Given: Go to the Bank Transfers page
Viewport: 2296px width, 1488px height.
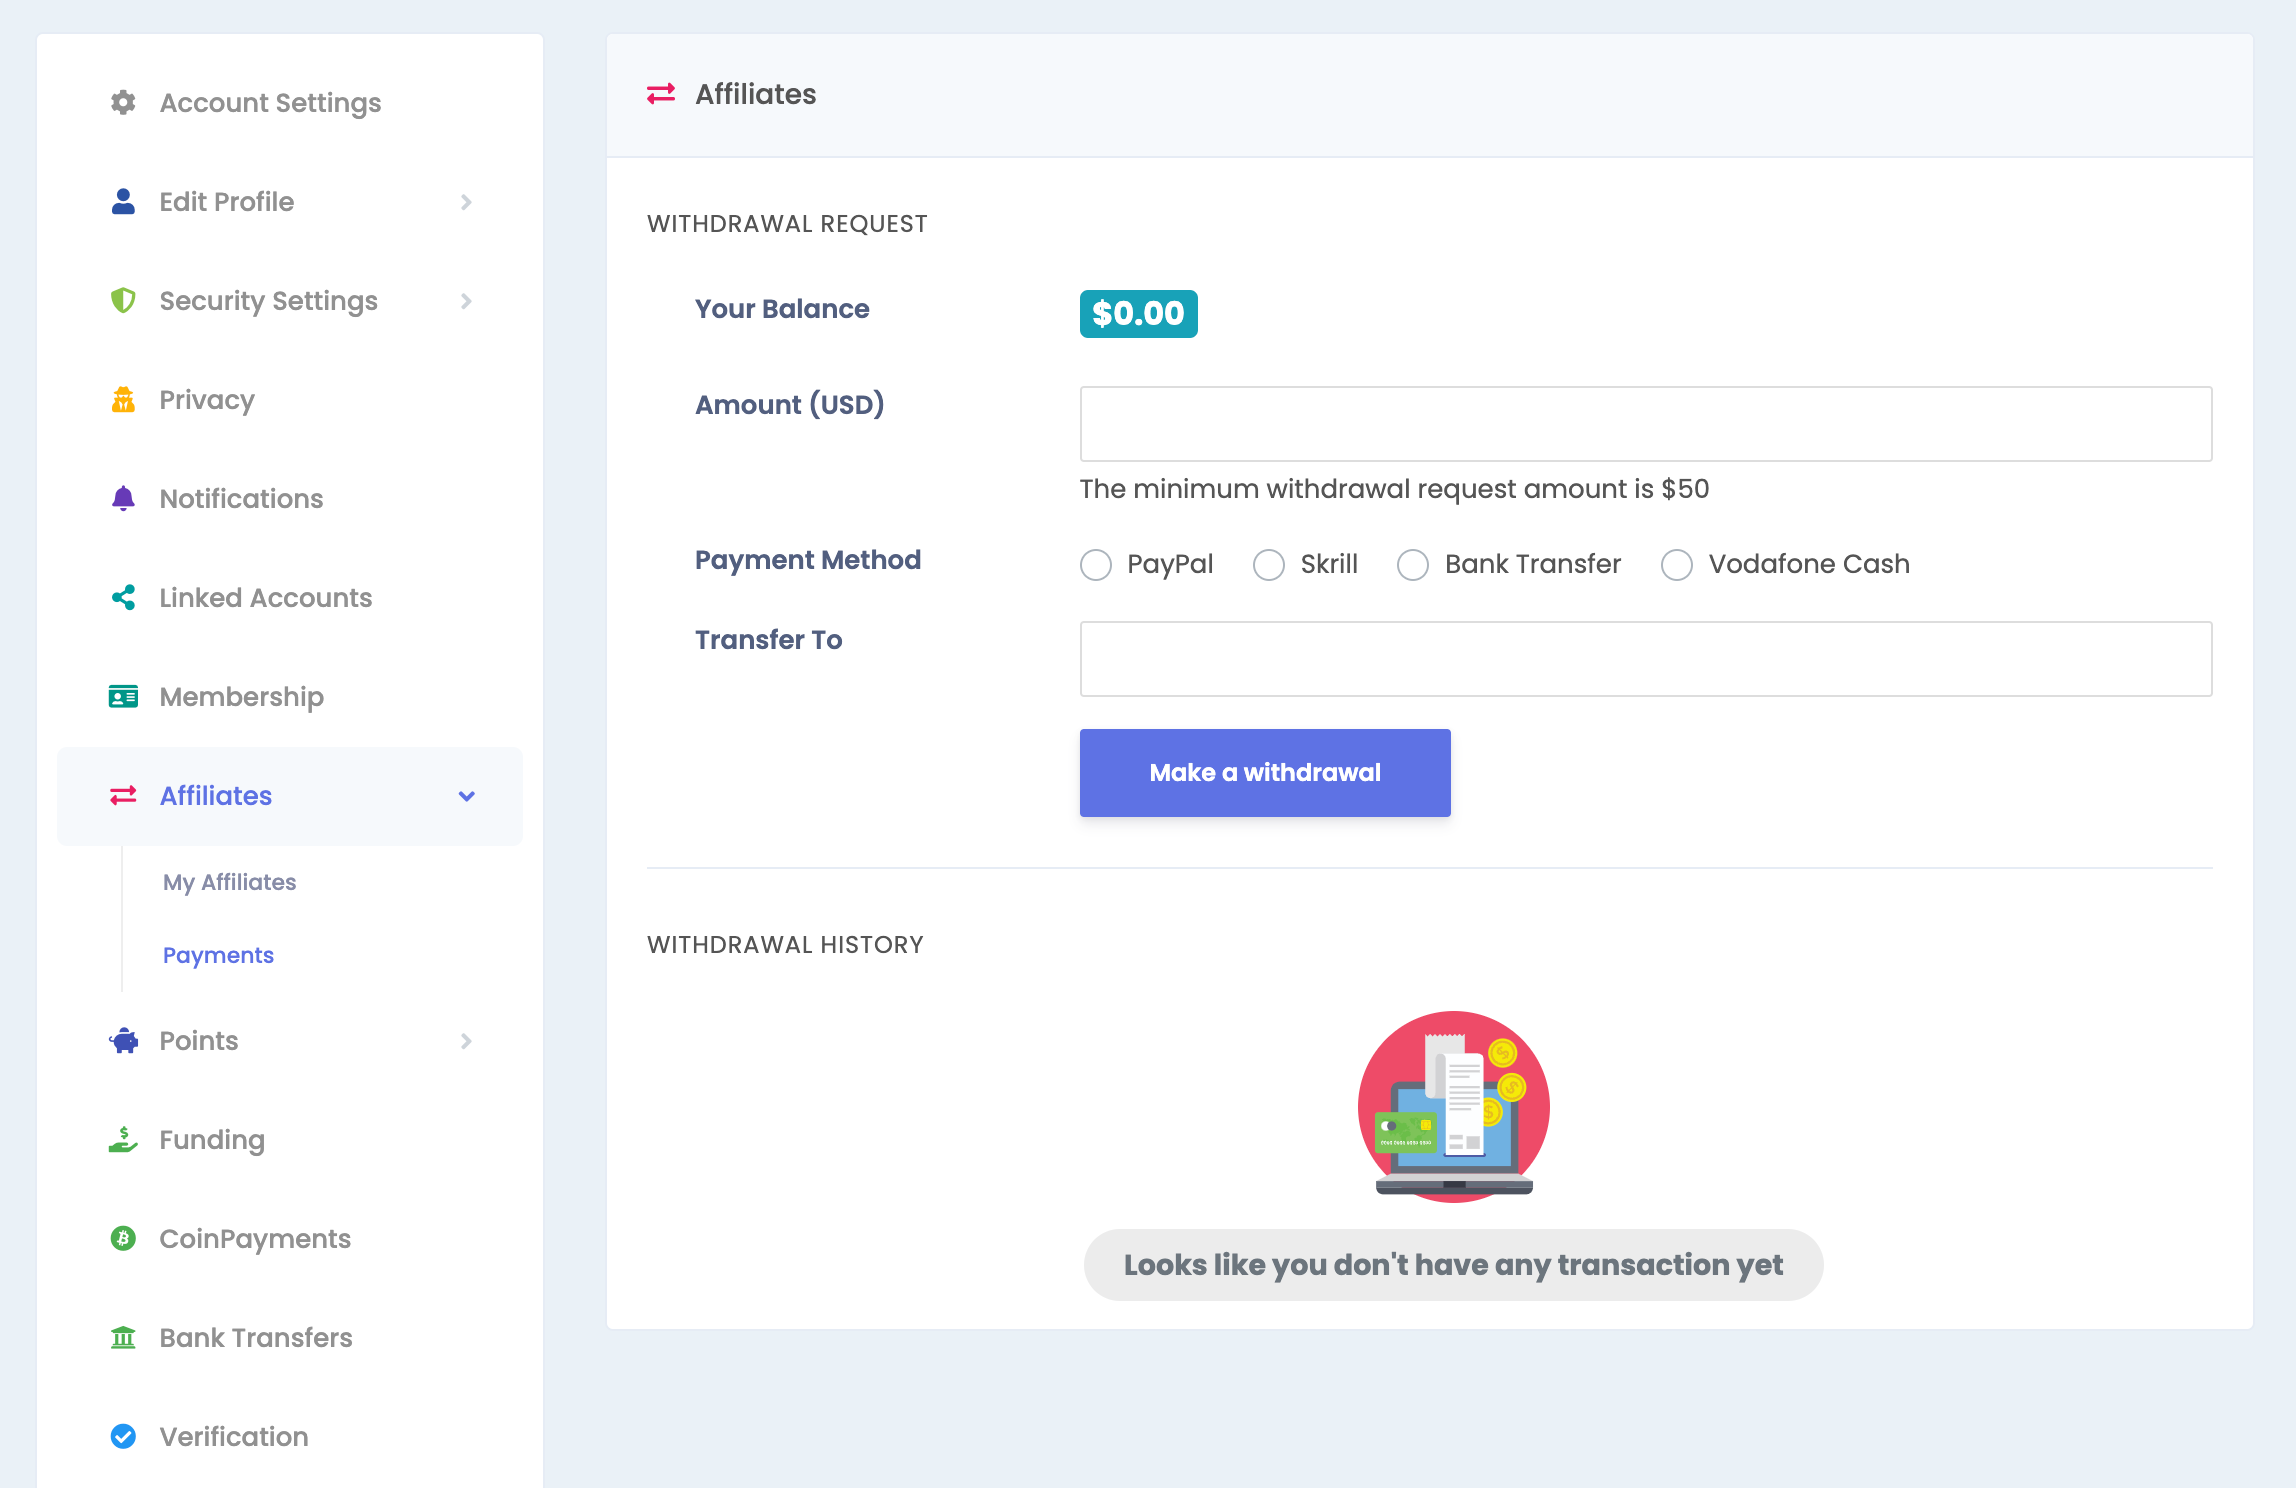Looking at the screenshot, I should point(290,1338).
